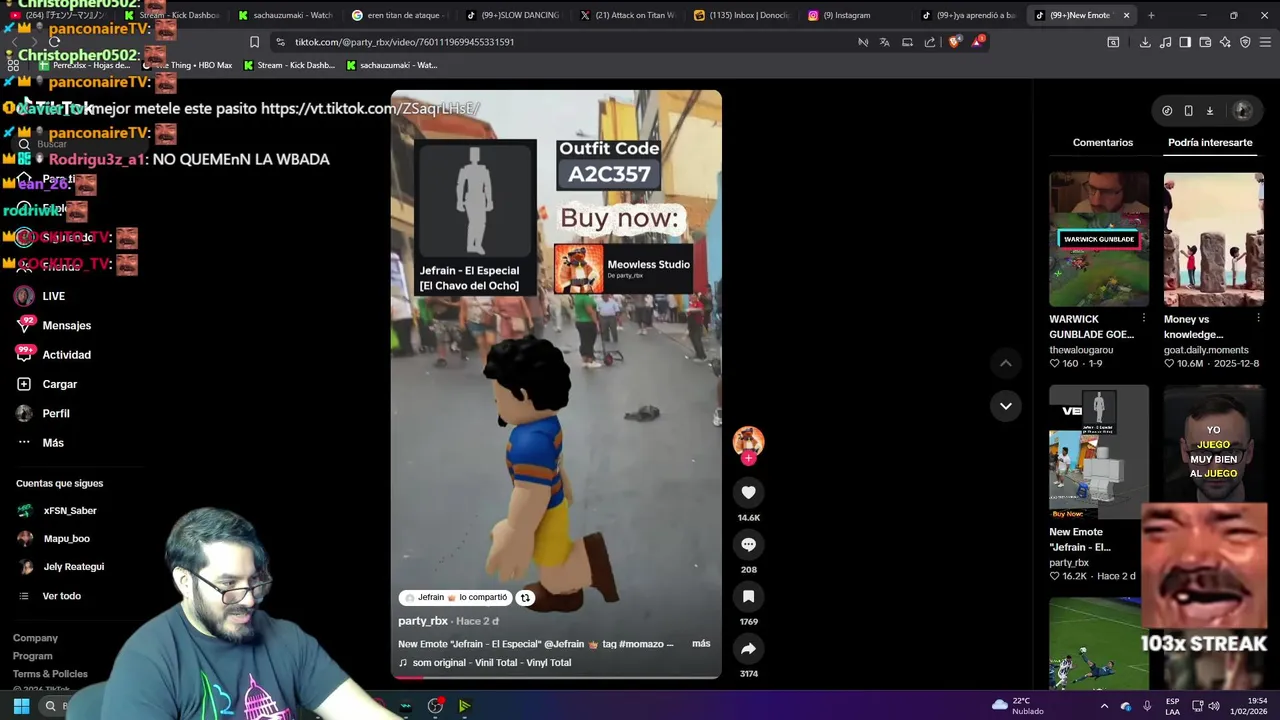The width and height of the screenshot is (1280, 720).
Task: Open the party_rbx profile name under the video
Action: pos(423,621)
